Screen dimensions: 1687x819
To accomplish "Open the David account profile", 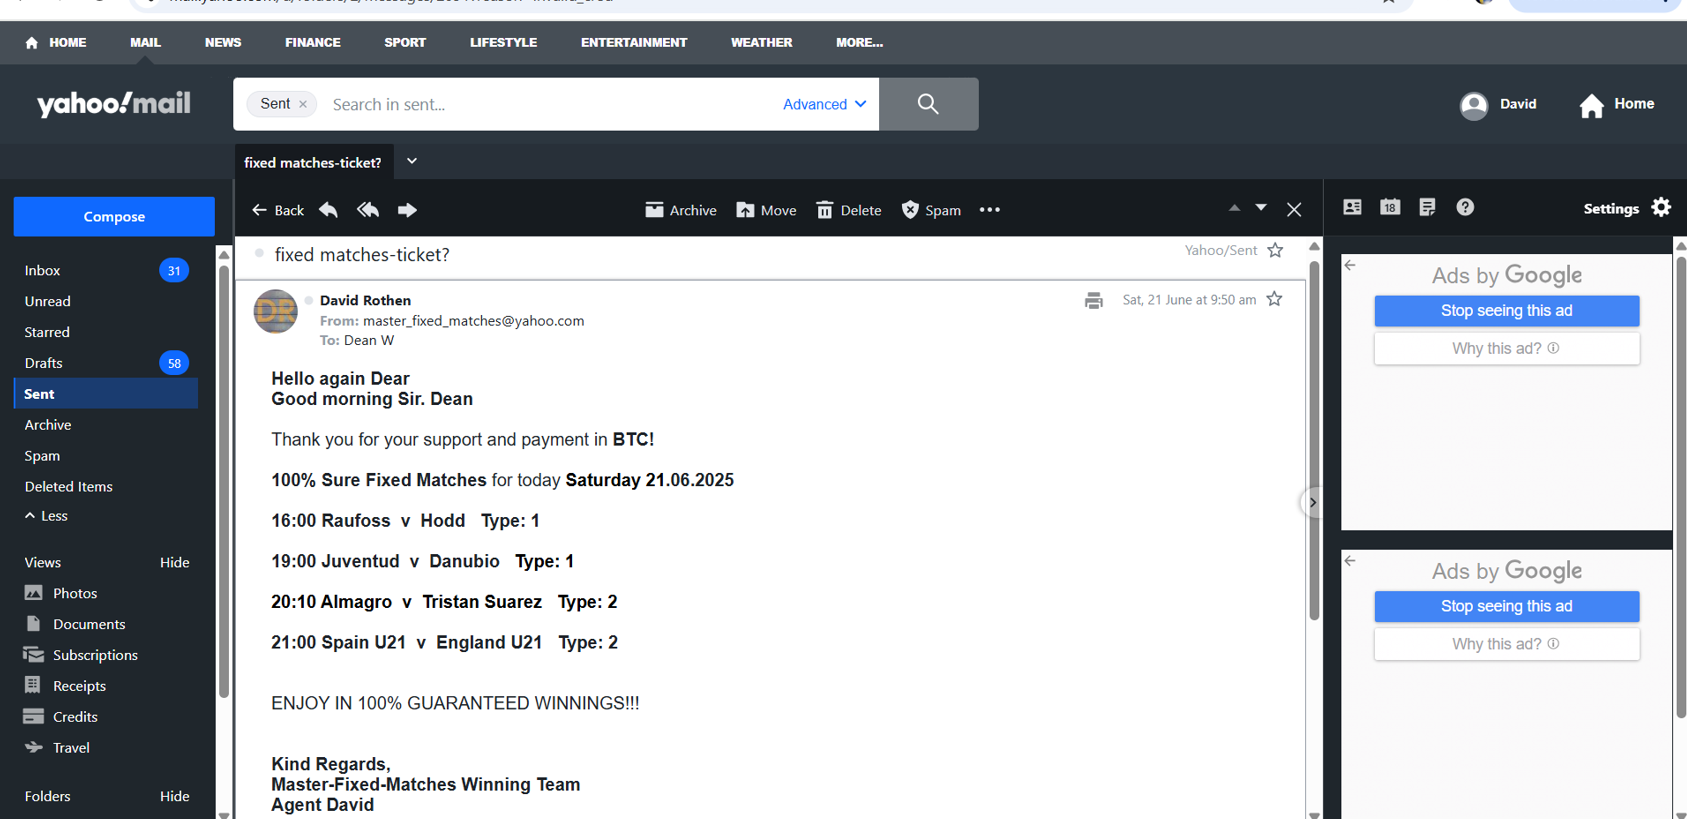I will (1498, 105).
